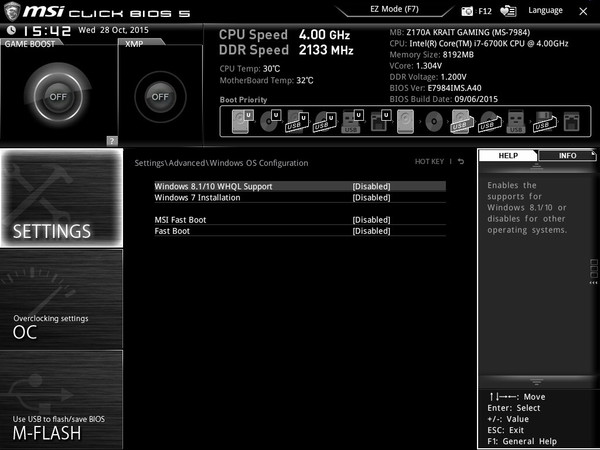The image size is (600, 450).
Task: Click the CPU Temp 30°C reading
Action: 250,69
